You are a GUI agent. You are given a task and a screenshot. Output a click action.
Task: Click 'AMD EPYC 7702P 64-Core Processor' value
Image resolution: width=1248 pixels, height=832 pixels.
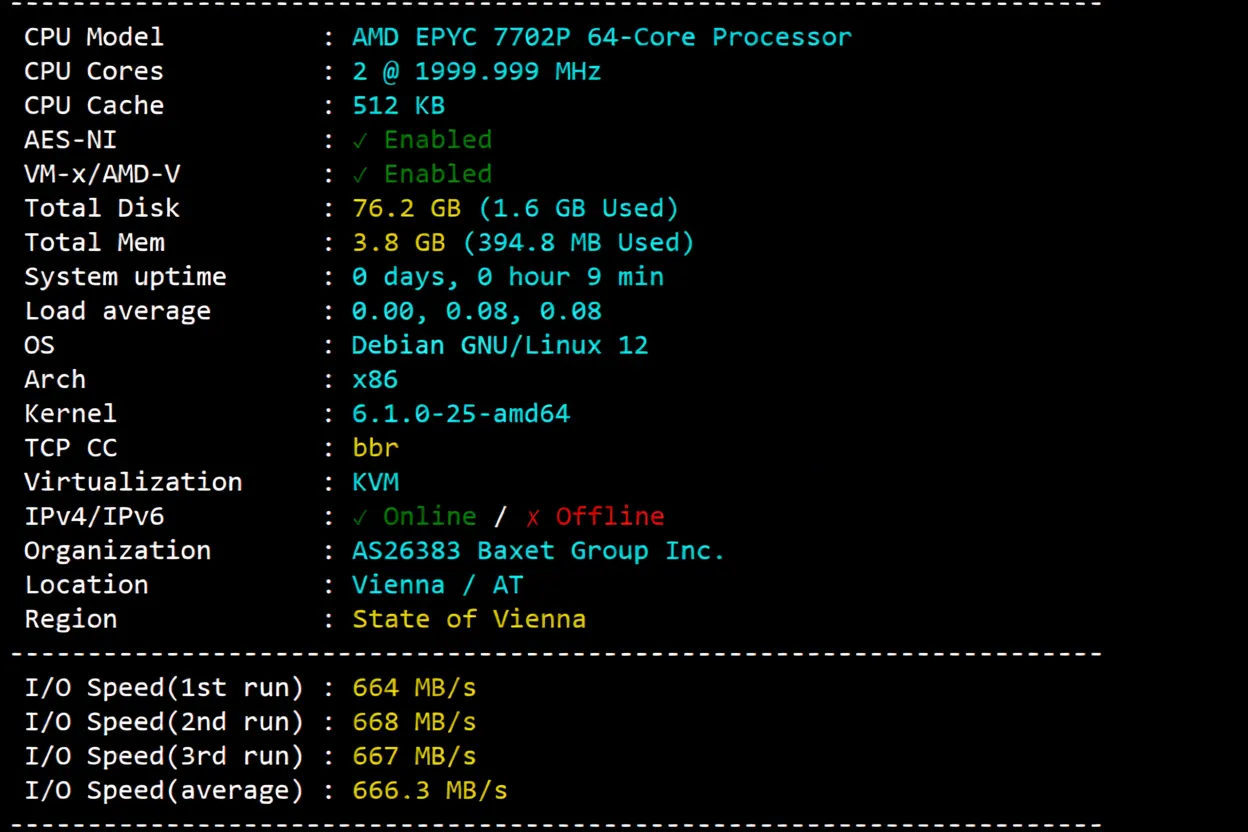(602, 37)
